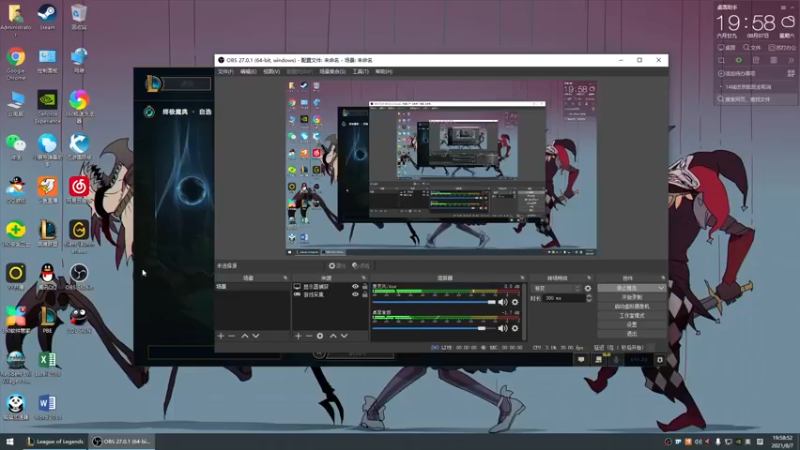Viewport: 800px width, 450px height.
Task: Pop out the Audio Mixer dock
Action: click(x=522, y=278)
